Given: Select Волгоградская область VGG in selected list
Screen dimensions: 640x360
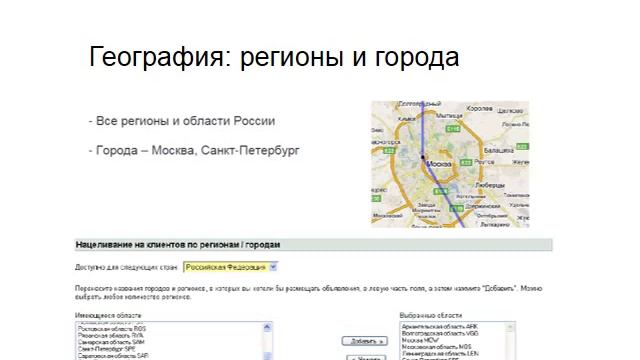Looking at the screenshot, I should tap(440, 333).
